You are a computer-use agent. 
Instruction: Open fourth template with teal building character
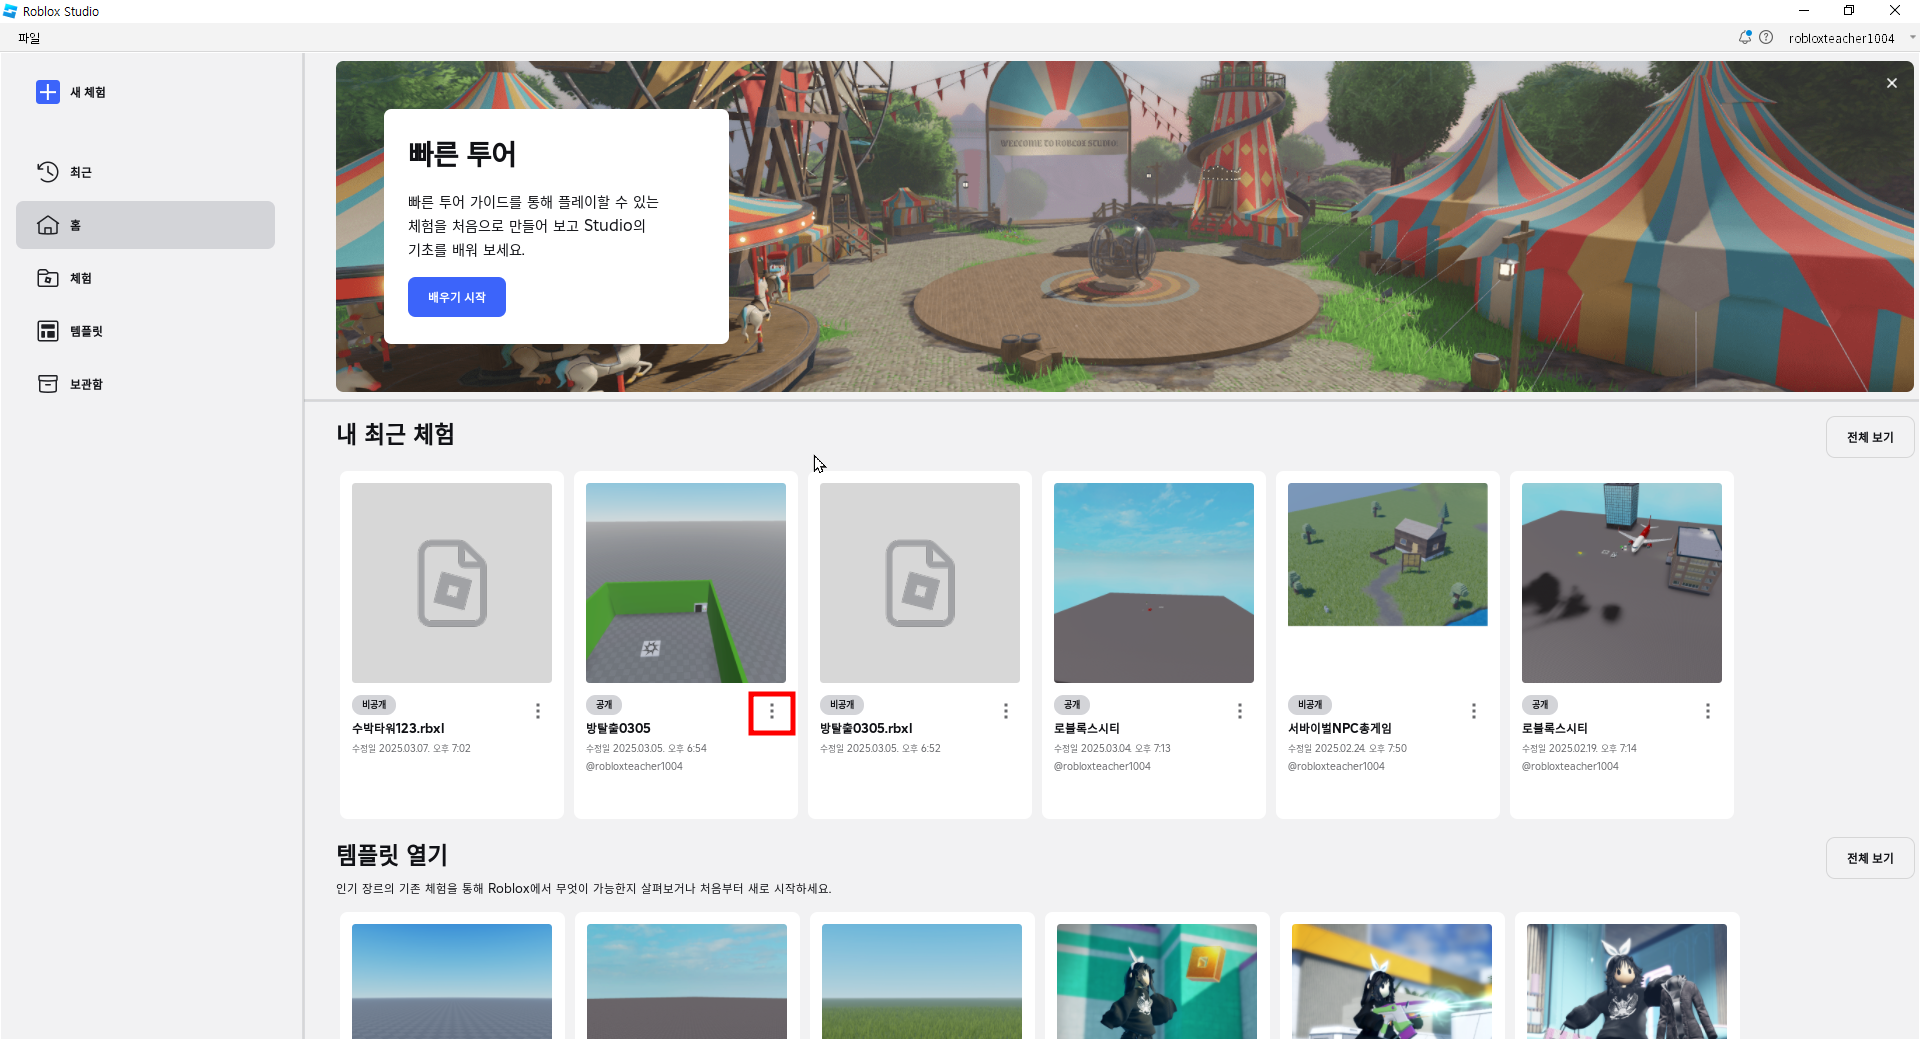1157,981
